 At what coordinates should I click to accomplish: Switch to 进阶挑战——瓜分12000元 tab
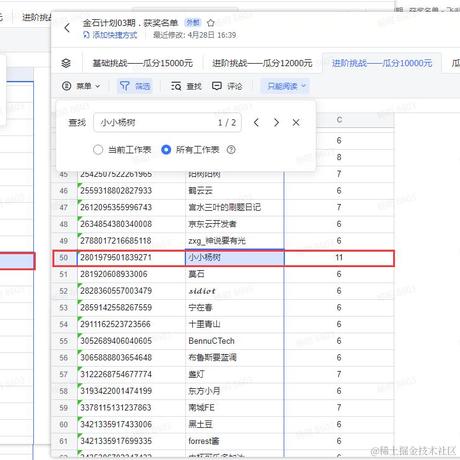pos(262,63)
